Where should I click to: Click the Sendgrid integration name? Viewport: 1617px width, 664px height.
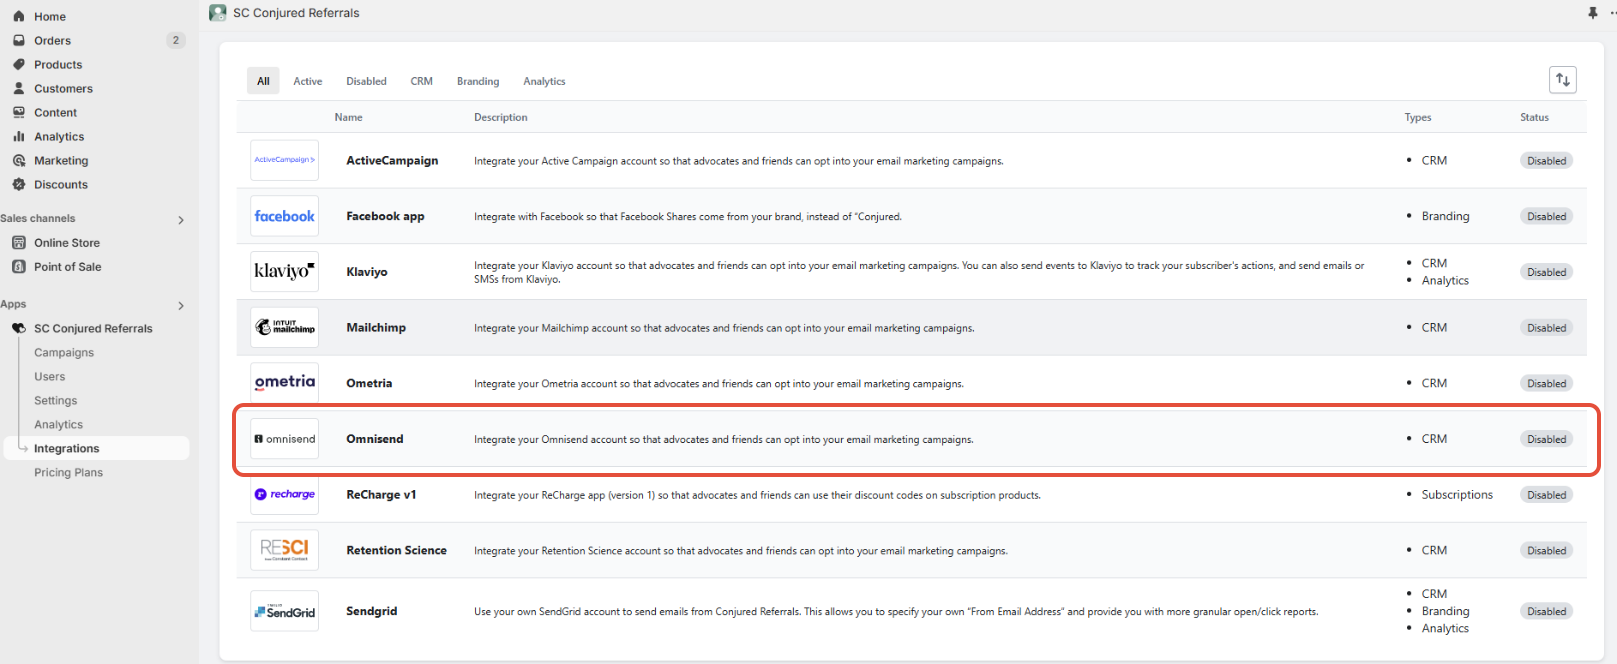coord(372,611)
